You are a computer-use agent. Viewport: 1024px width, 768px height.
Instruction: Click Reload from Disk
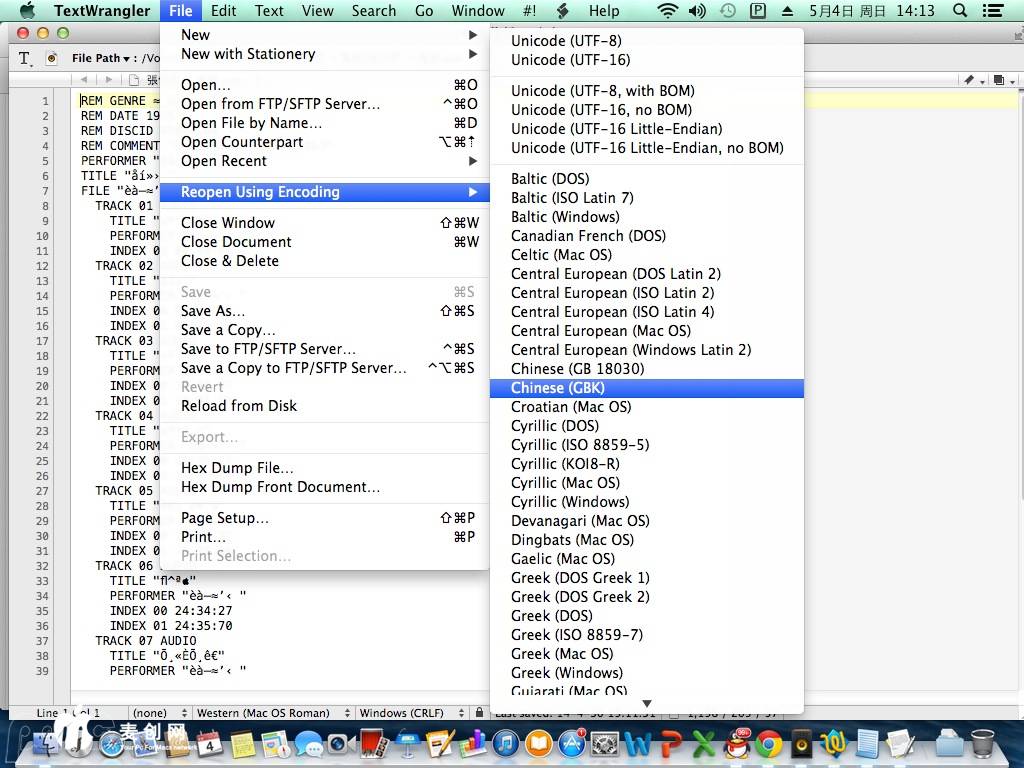[239, 406]
